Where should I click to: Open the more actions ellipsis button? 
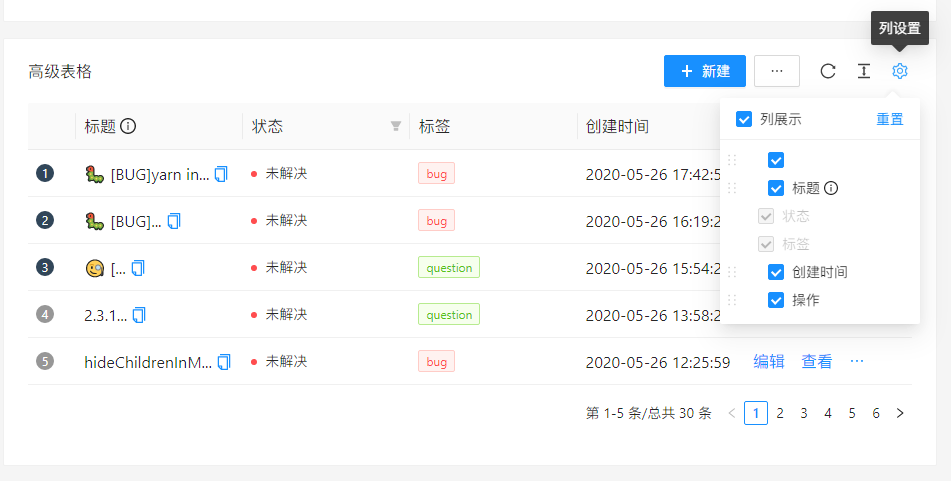coord(777,71)
